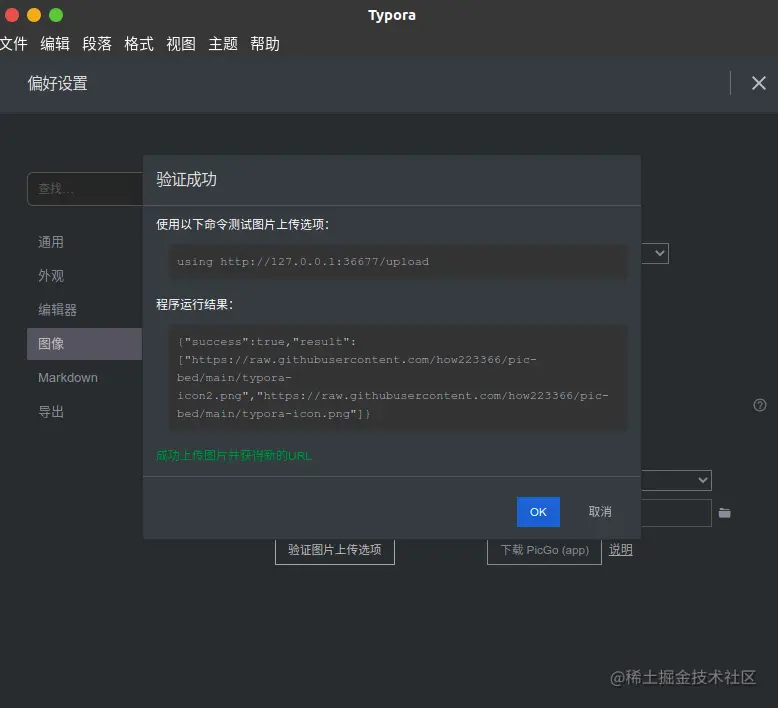Click the OK button in the dialog
The image size is (778, 708).
point(538,512)
